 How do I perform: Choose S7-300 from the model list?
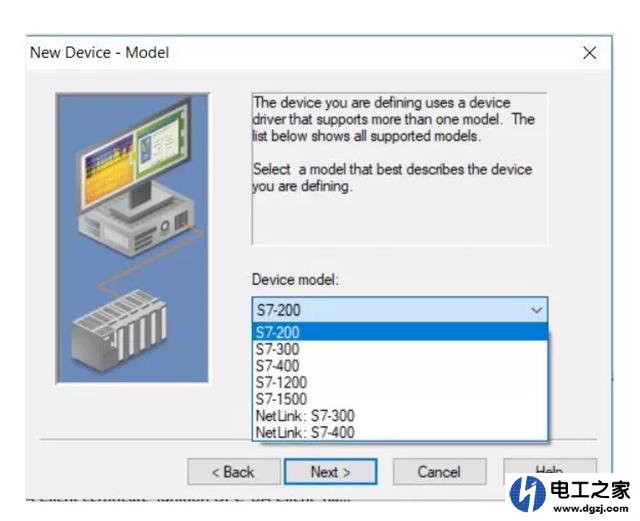tap(400, 349)
